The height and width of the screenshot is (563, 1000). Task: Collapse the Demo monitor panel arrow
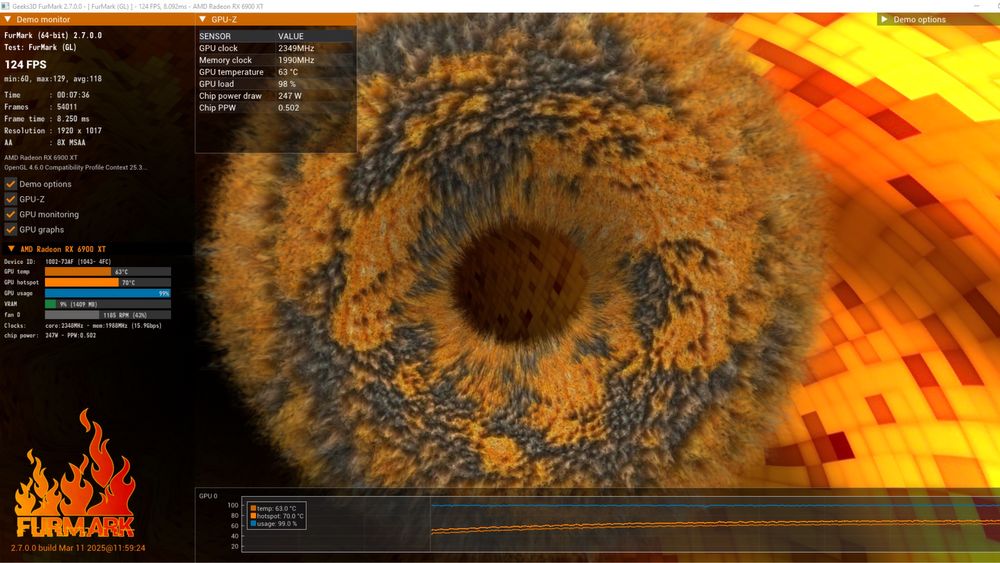tap(8, 20)
